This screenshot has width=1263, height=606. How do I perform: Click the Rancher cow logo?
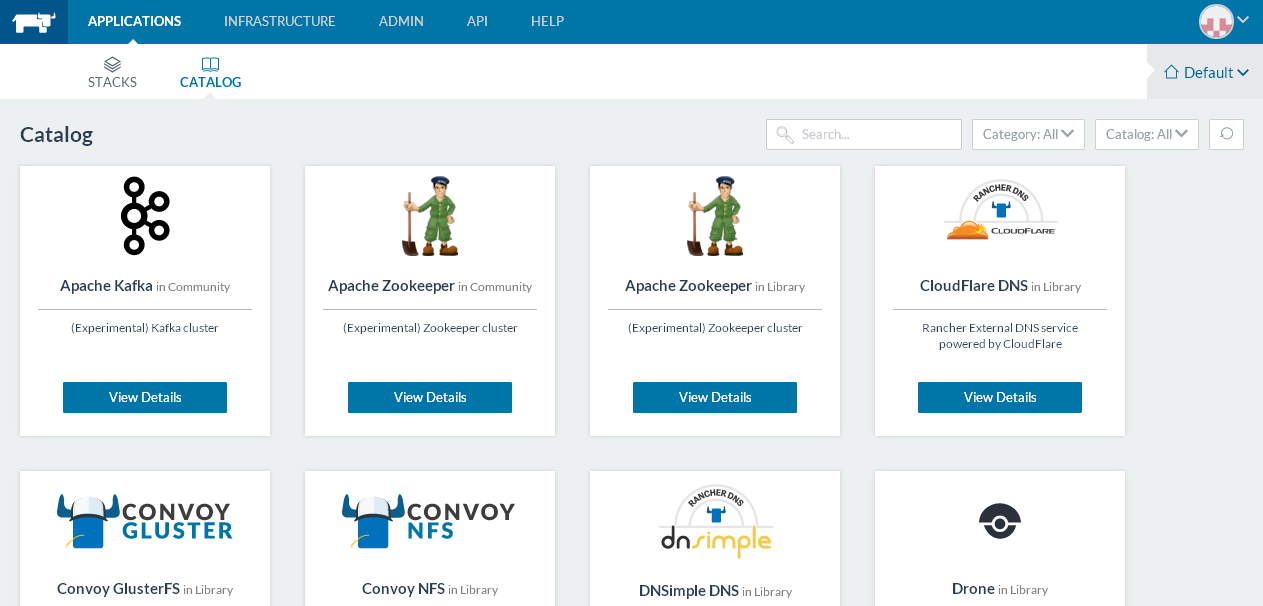(x=33, y=22)
